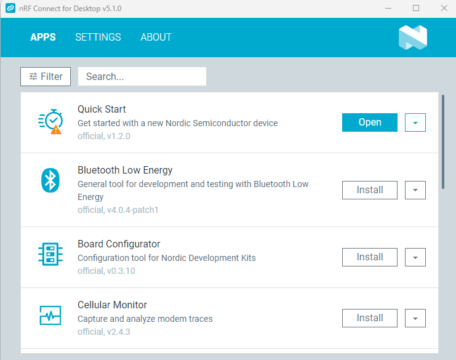Click the Board Configurator title text
The width and height of the screenshot is (456, 360).
click(119, 244)
